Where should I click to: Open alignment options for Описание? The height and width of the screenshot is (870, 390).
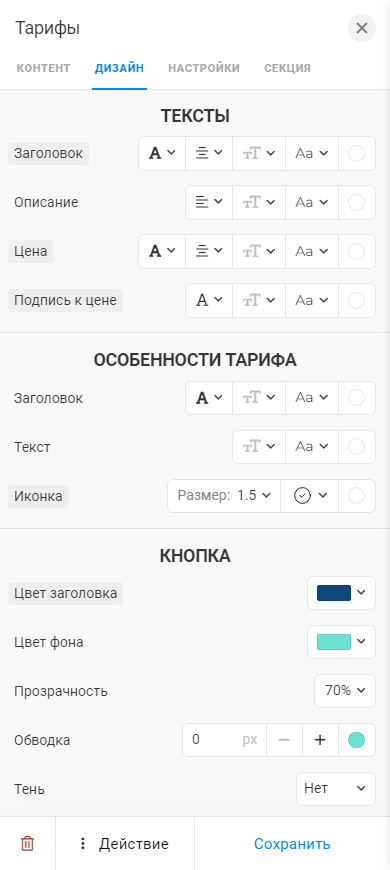[x=209, y=203]
